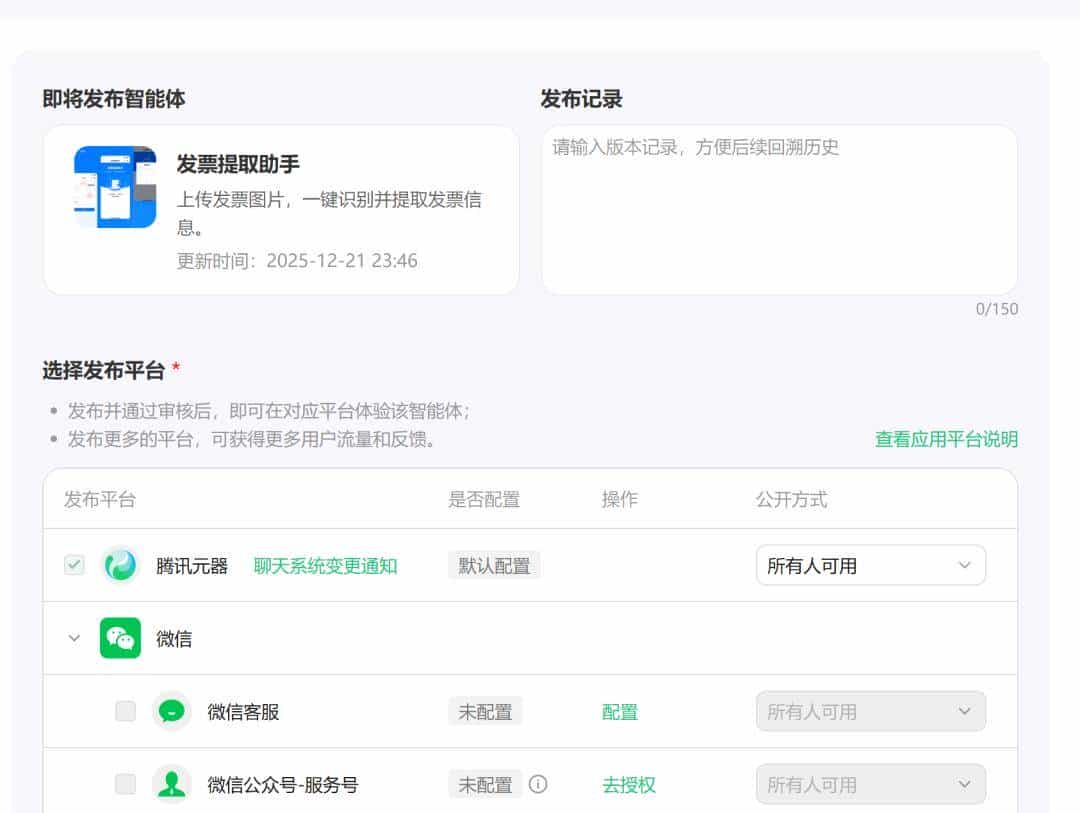This screenshot has height=813, width=1080.
Task: Click the 配置 link for 微信客服
Action: [x=621, y=711]
